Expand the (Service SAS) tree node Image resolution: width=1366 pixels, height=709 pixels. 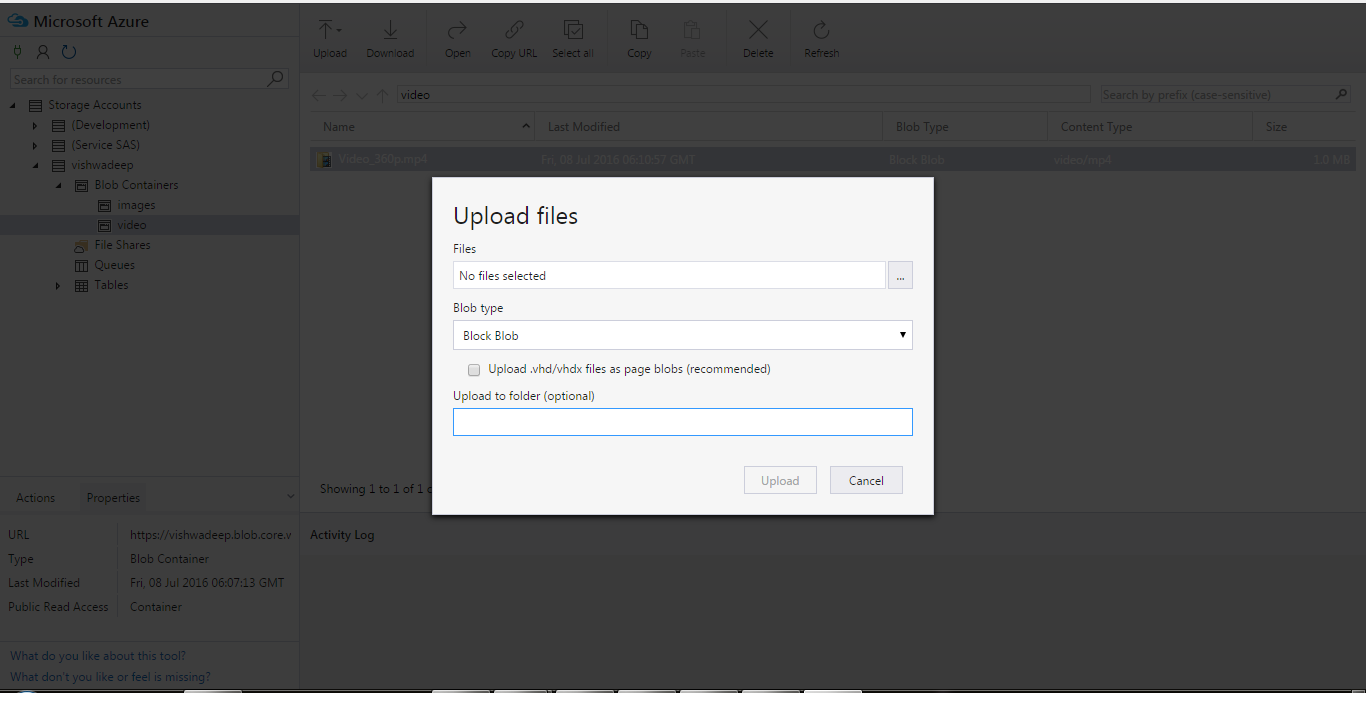[x=35, y=145]
